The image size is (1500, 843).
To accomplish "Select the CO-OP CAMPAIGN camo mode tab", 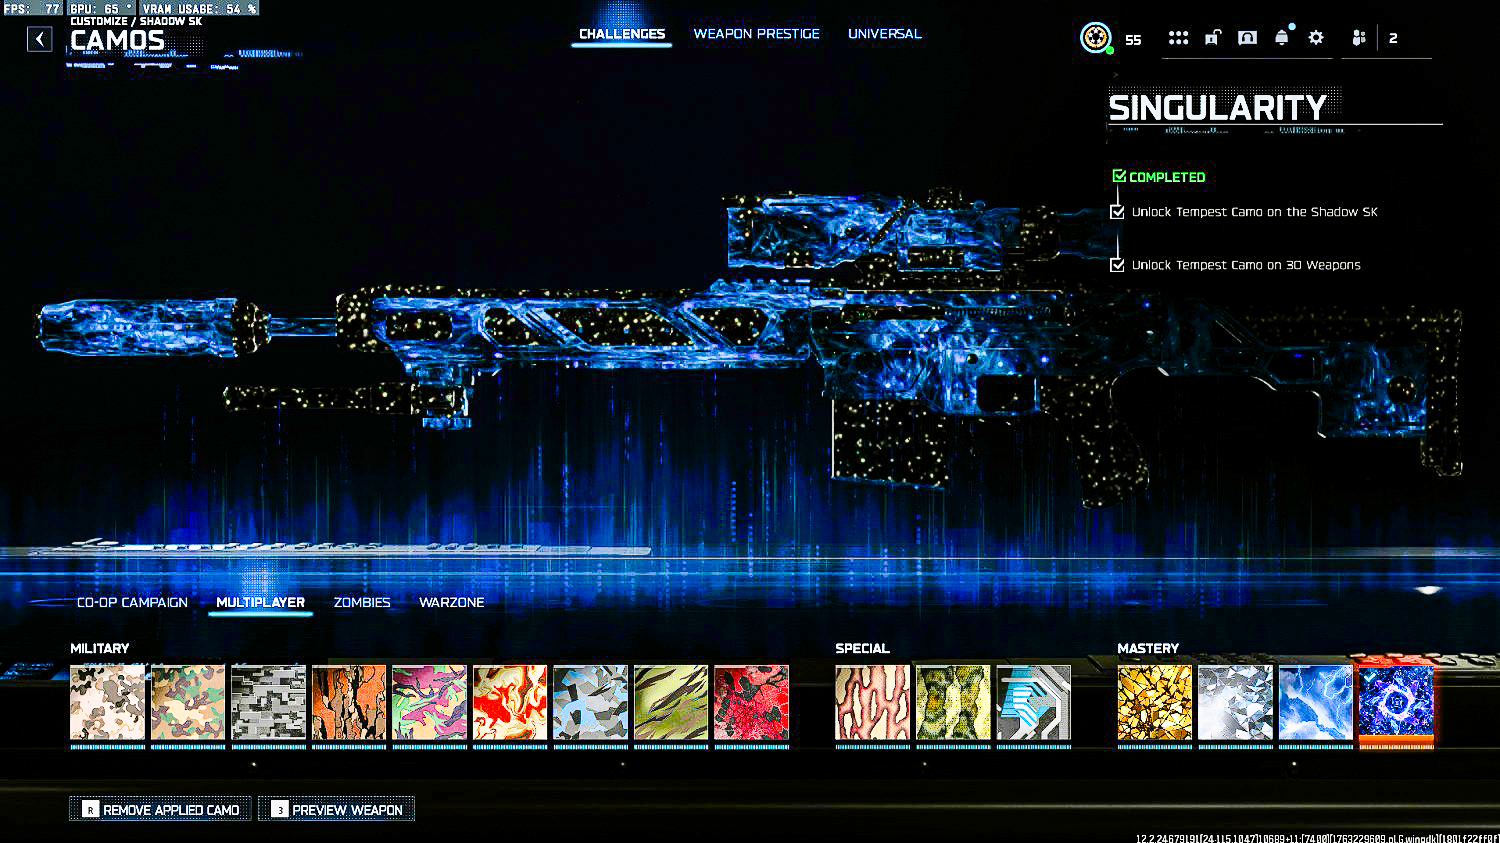I will point(132,602).
